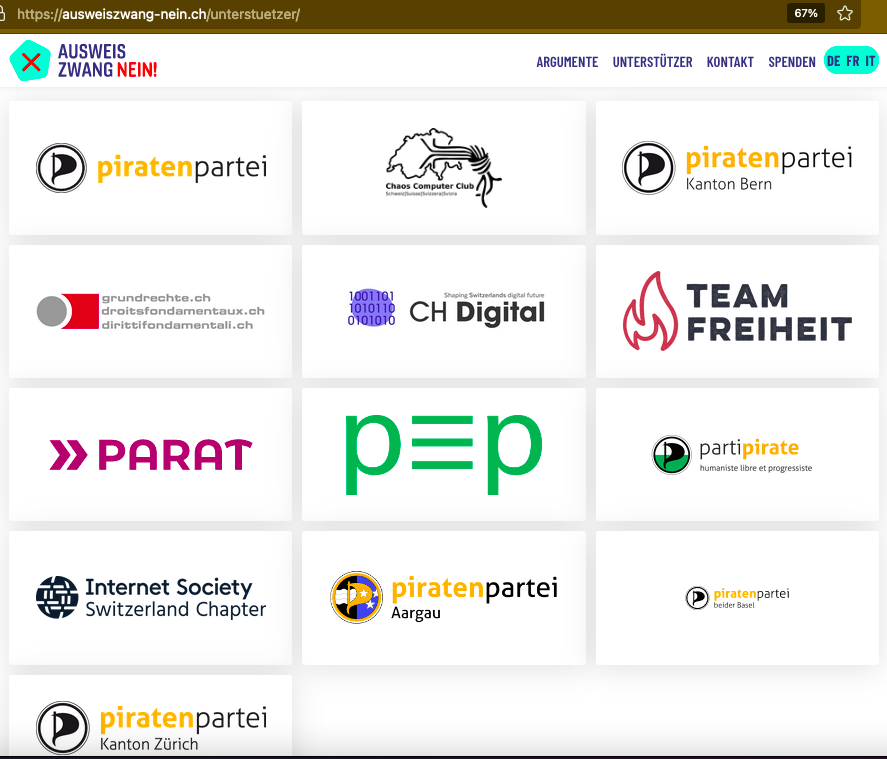Click the 67% zoom level indicator
Screen dimensions: 887x759
(806, 13)
